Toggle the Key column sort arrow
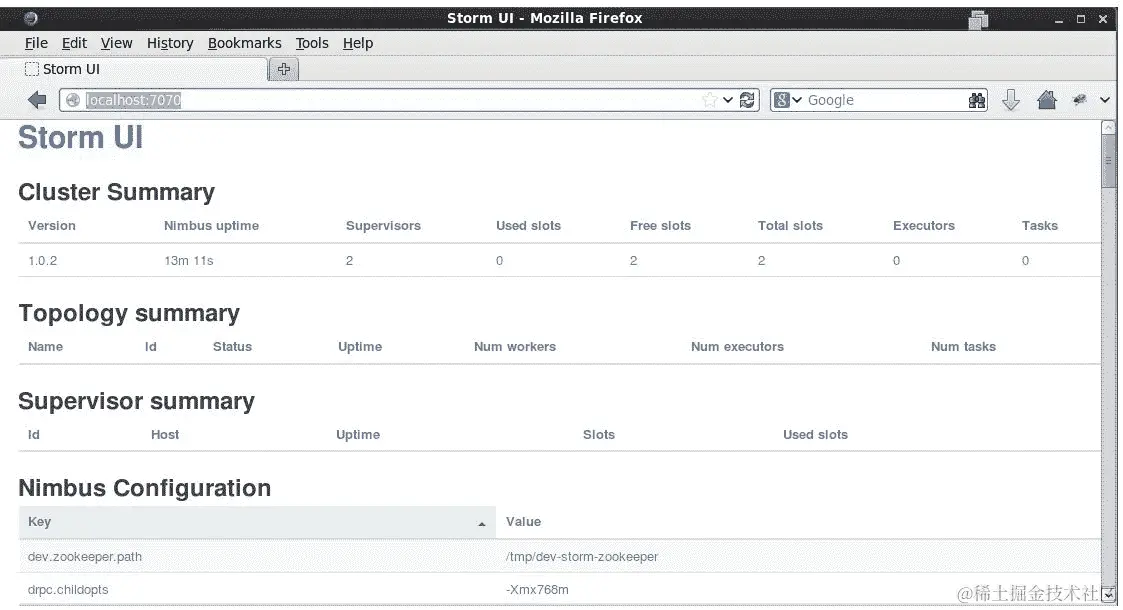Viewport: 1123px width, 610px height. [482, 524]
